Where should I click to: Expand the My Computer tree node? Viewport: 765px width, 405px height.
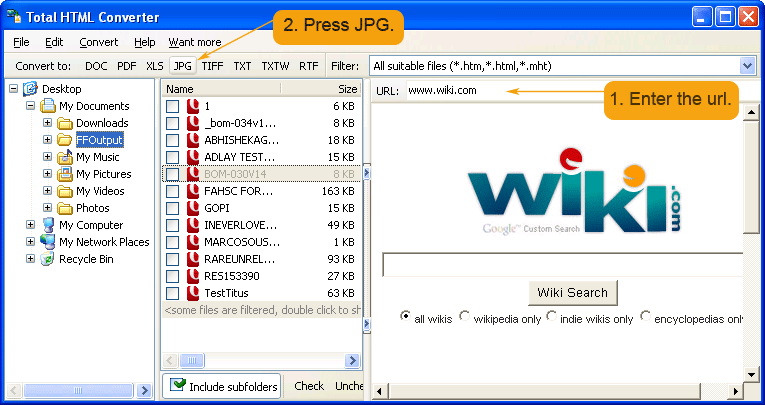click(x=30, y=225)
